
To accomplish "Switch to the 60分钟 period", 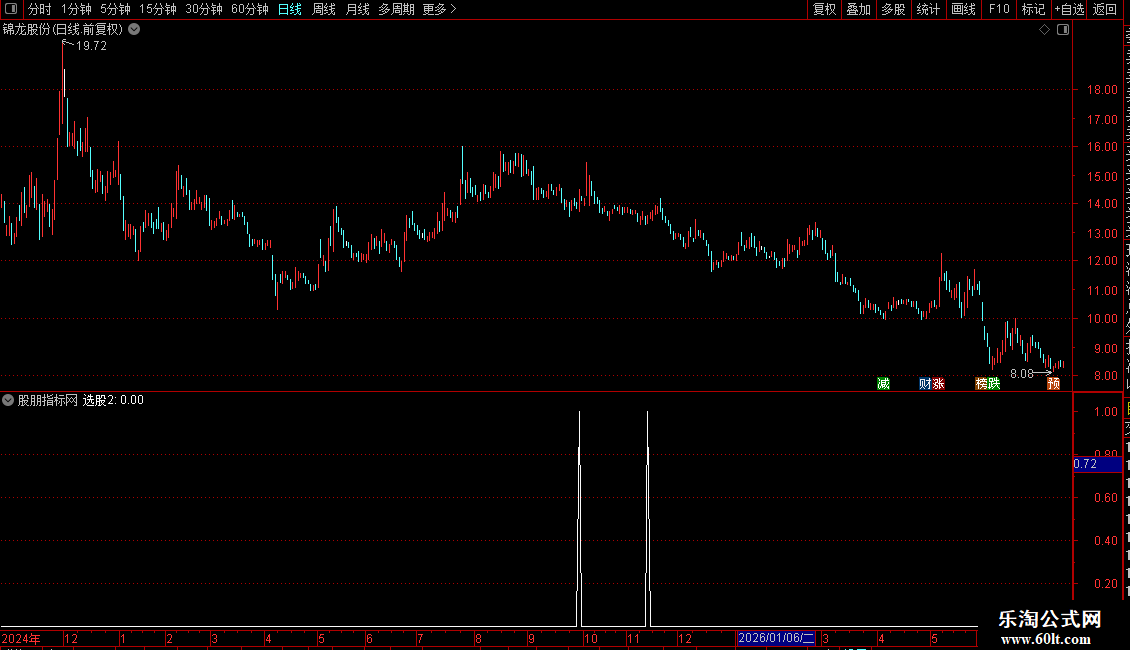I will click(x=250, y=9).
